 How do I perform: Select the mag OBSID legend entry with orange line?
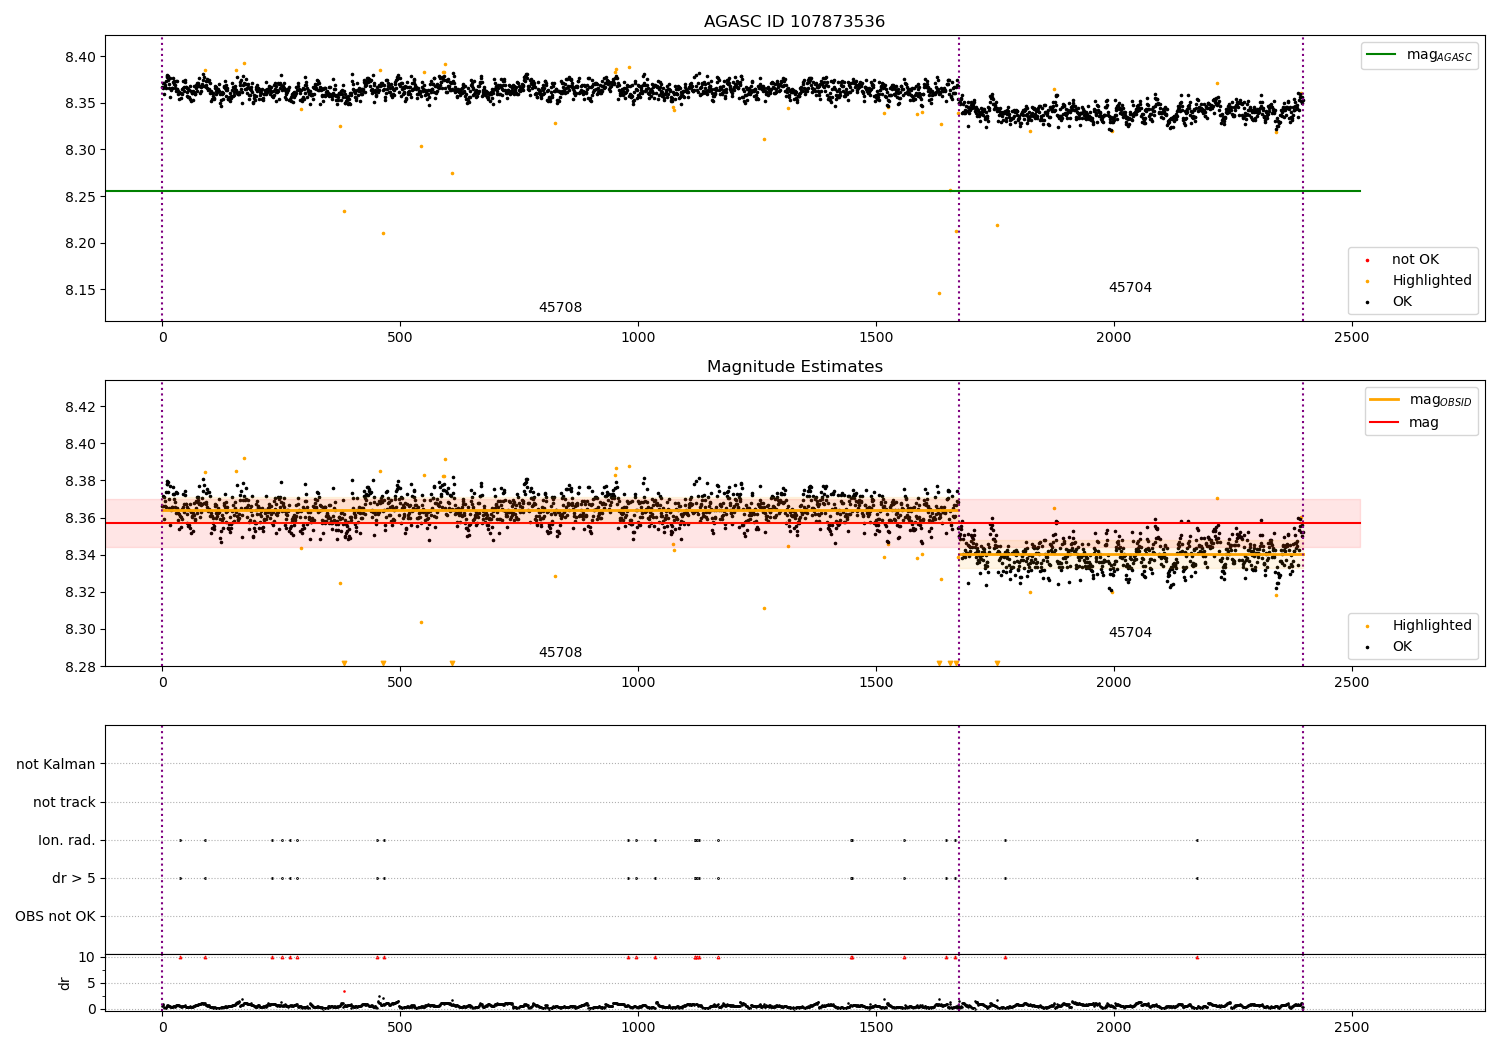point(1421,400)
